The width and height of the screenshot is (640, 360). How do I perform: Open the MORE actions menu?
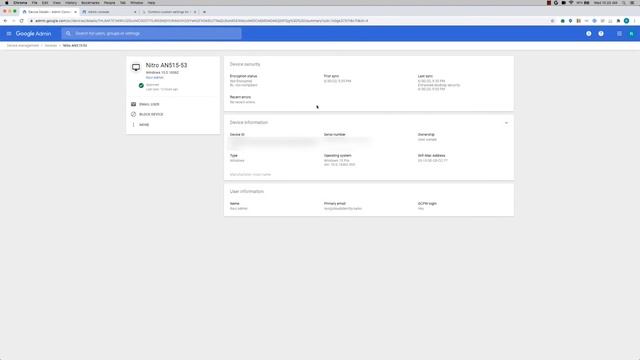click(144, 124)
